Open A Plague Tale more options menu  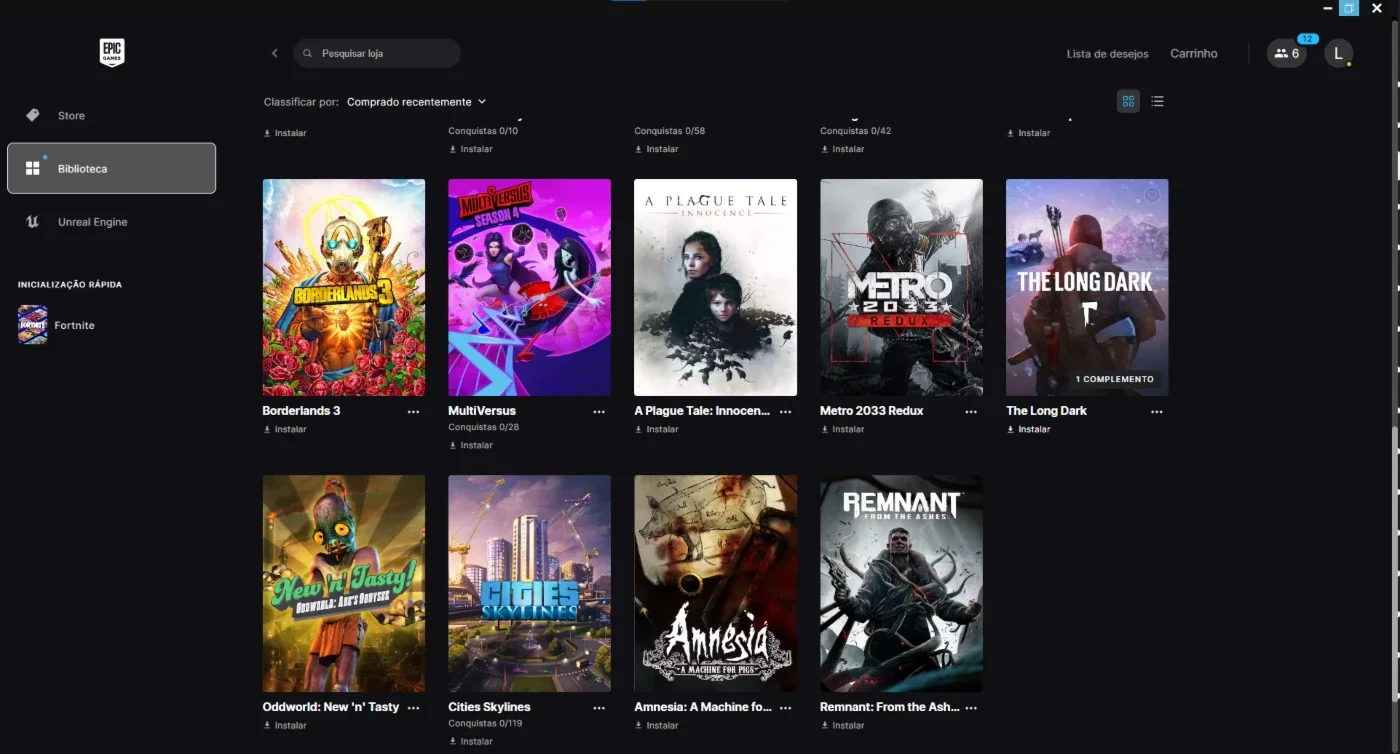785,412
